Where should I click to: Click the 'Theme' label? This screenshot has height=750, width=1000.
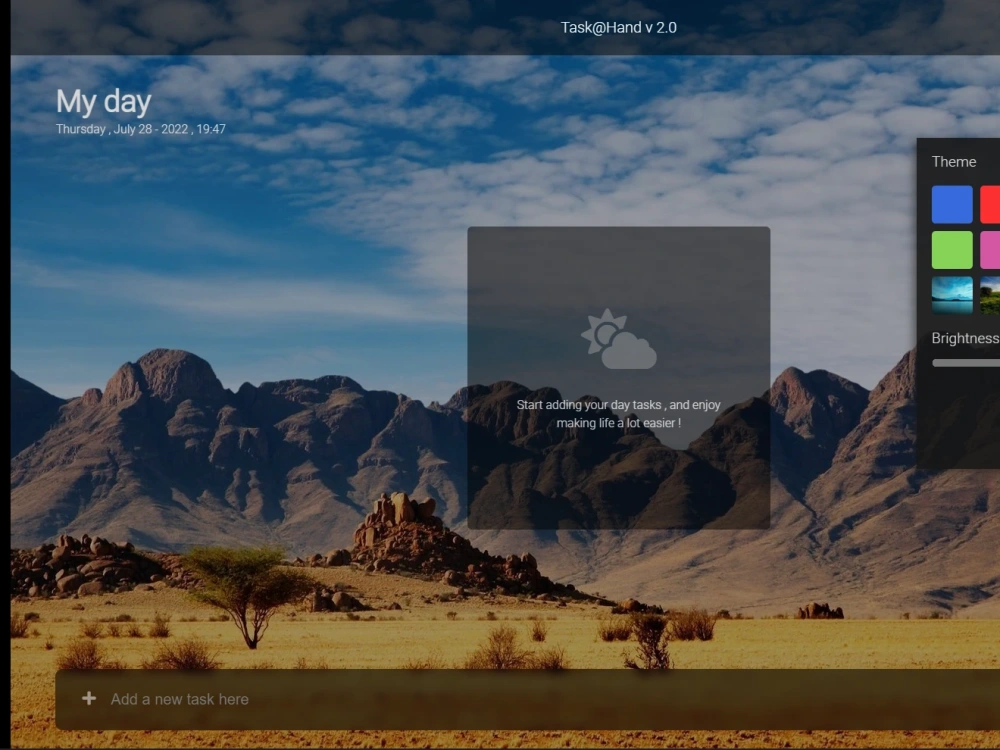click(x=953, y=162)
